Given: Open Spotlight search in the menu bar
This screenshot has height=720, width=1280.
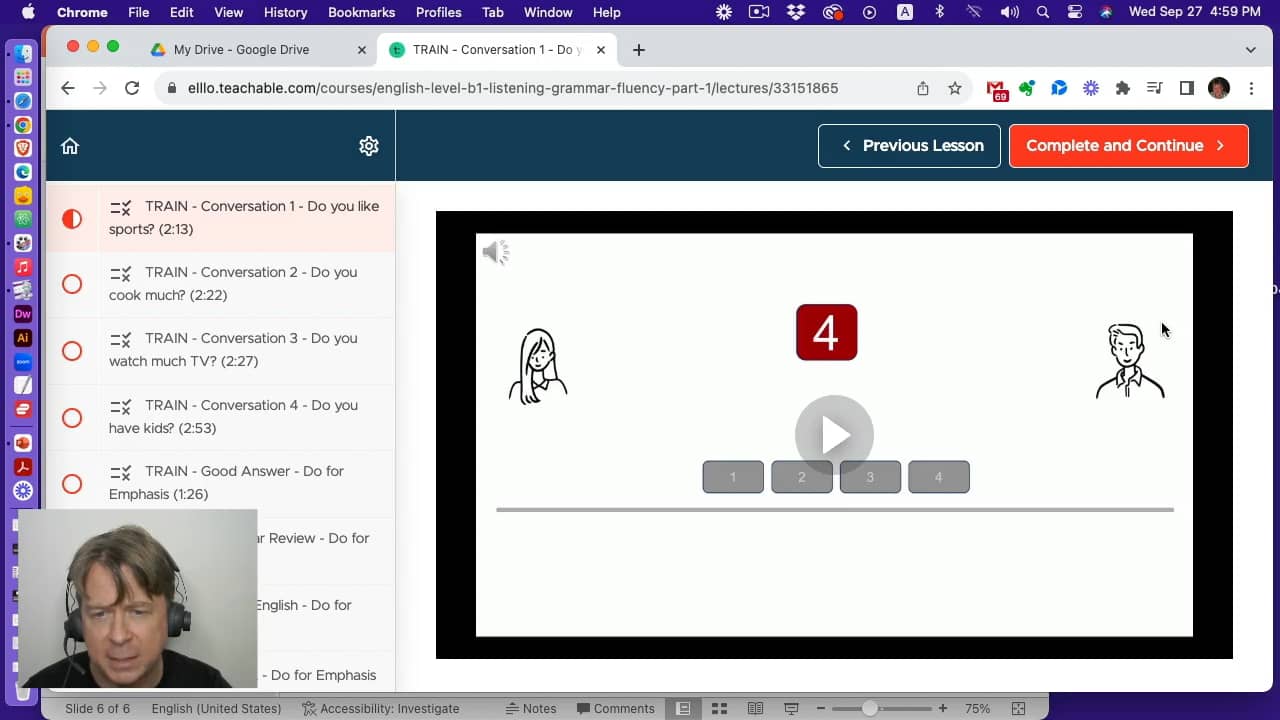Looking at the screenshot, I should click(x=1043, y=12).
